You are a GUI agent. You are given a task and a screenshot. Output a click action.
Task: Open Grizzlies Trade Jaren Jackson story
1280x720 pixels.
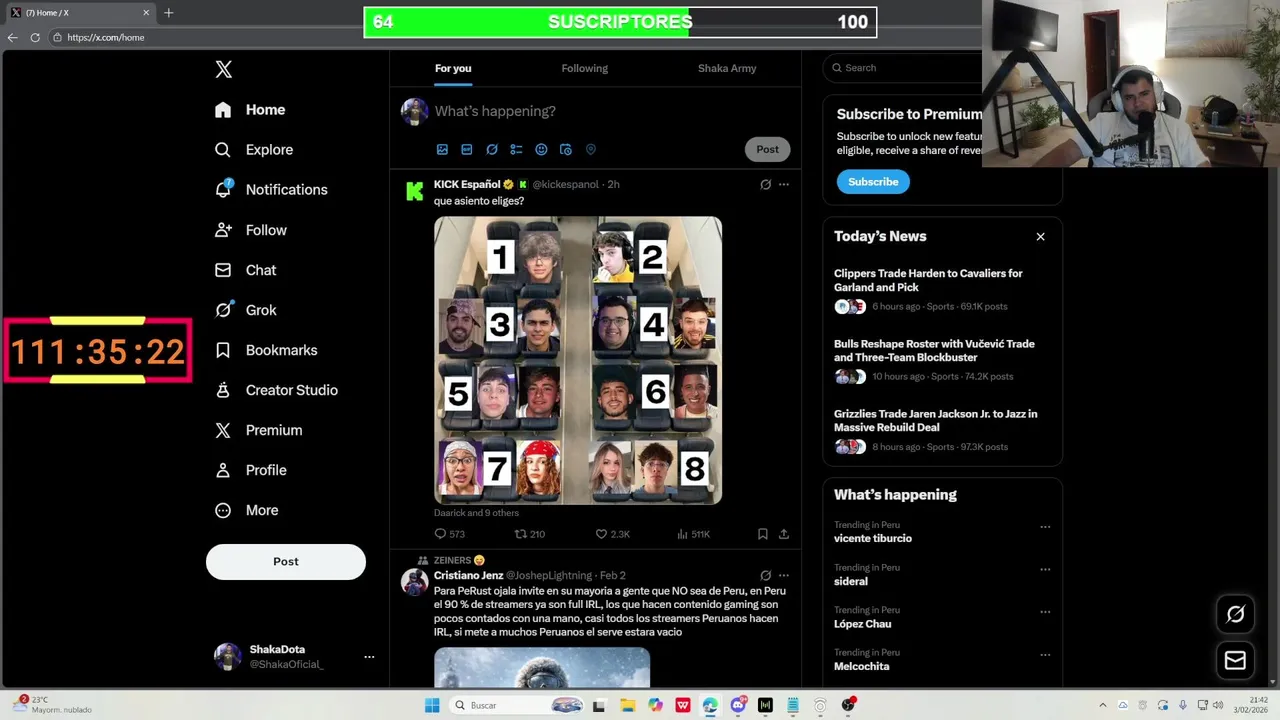coord(942,430)
